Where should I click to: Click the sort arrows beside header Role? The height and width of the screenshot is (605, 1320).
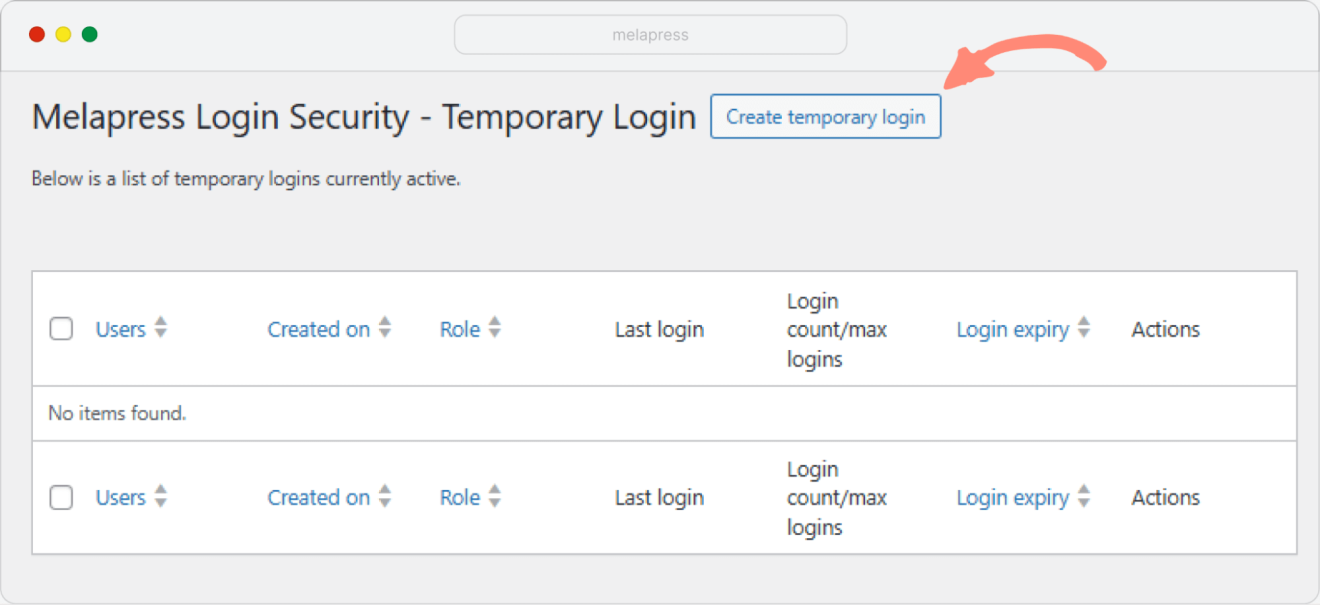494,328
